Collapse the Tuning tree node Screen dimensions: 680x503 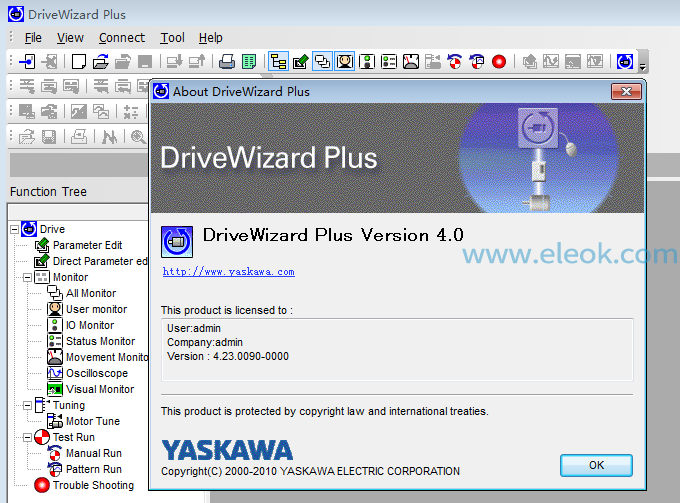point(27,405)
